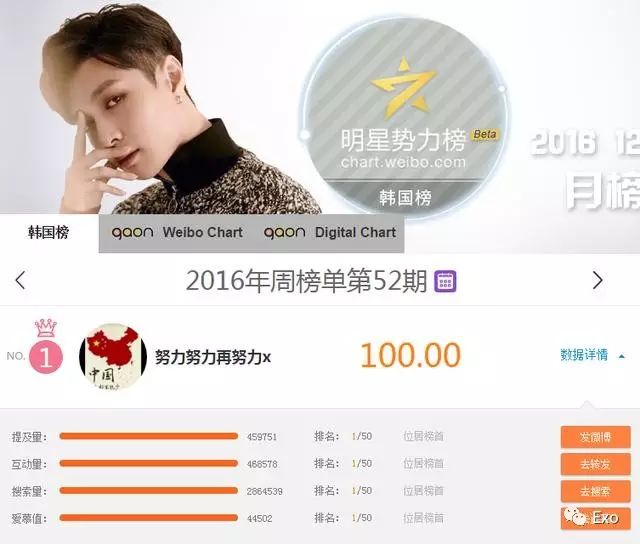Select the 韩国榜 tab
Viewport: 640px width, 544px height.
click(49, 233)
